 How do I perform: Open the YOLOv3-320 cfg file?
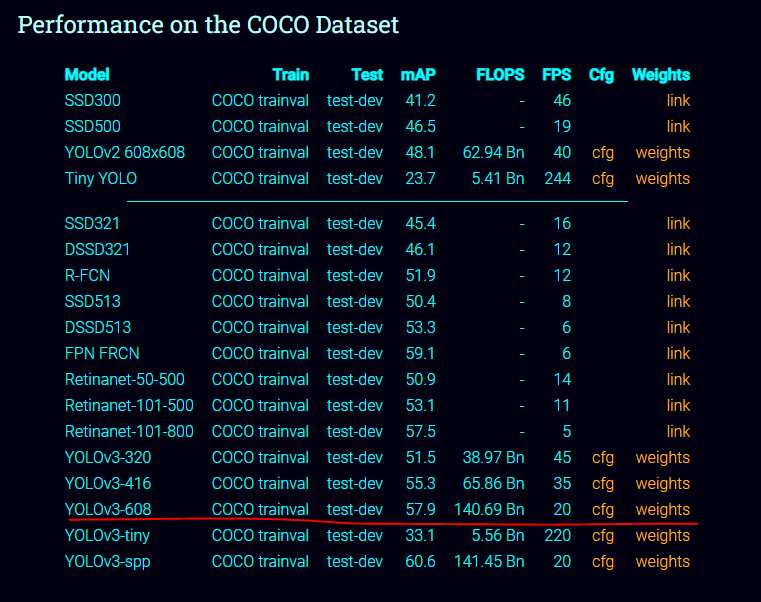tap(603, 458)
